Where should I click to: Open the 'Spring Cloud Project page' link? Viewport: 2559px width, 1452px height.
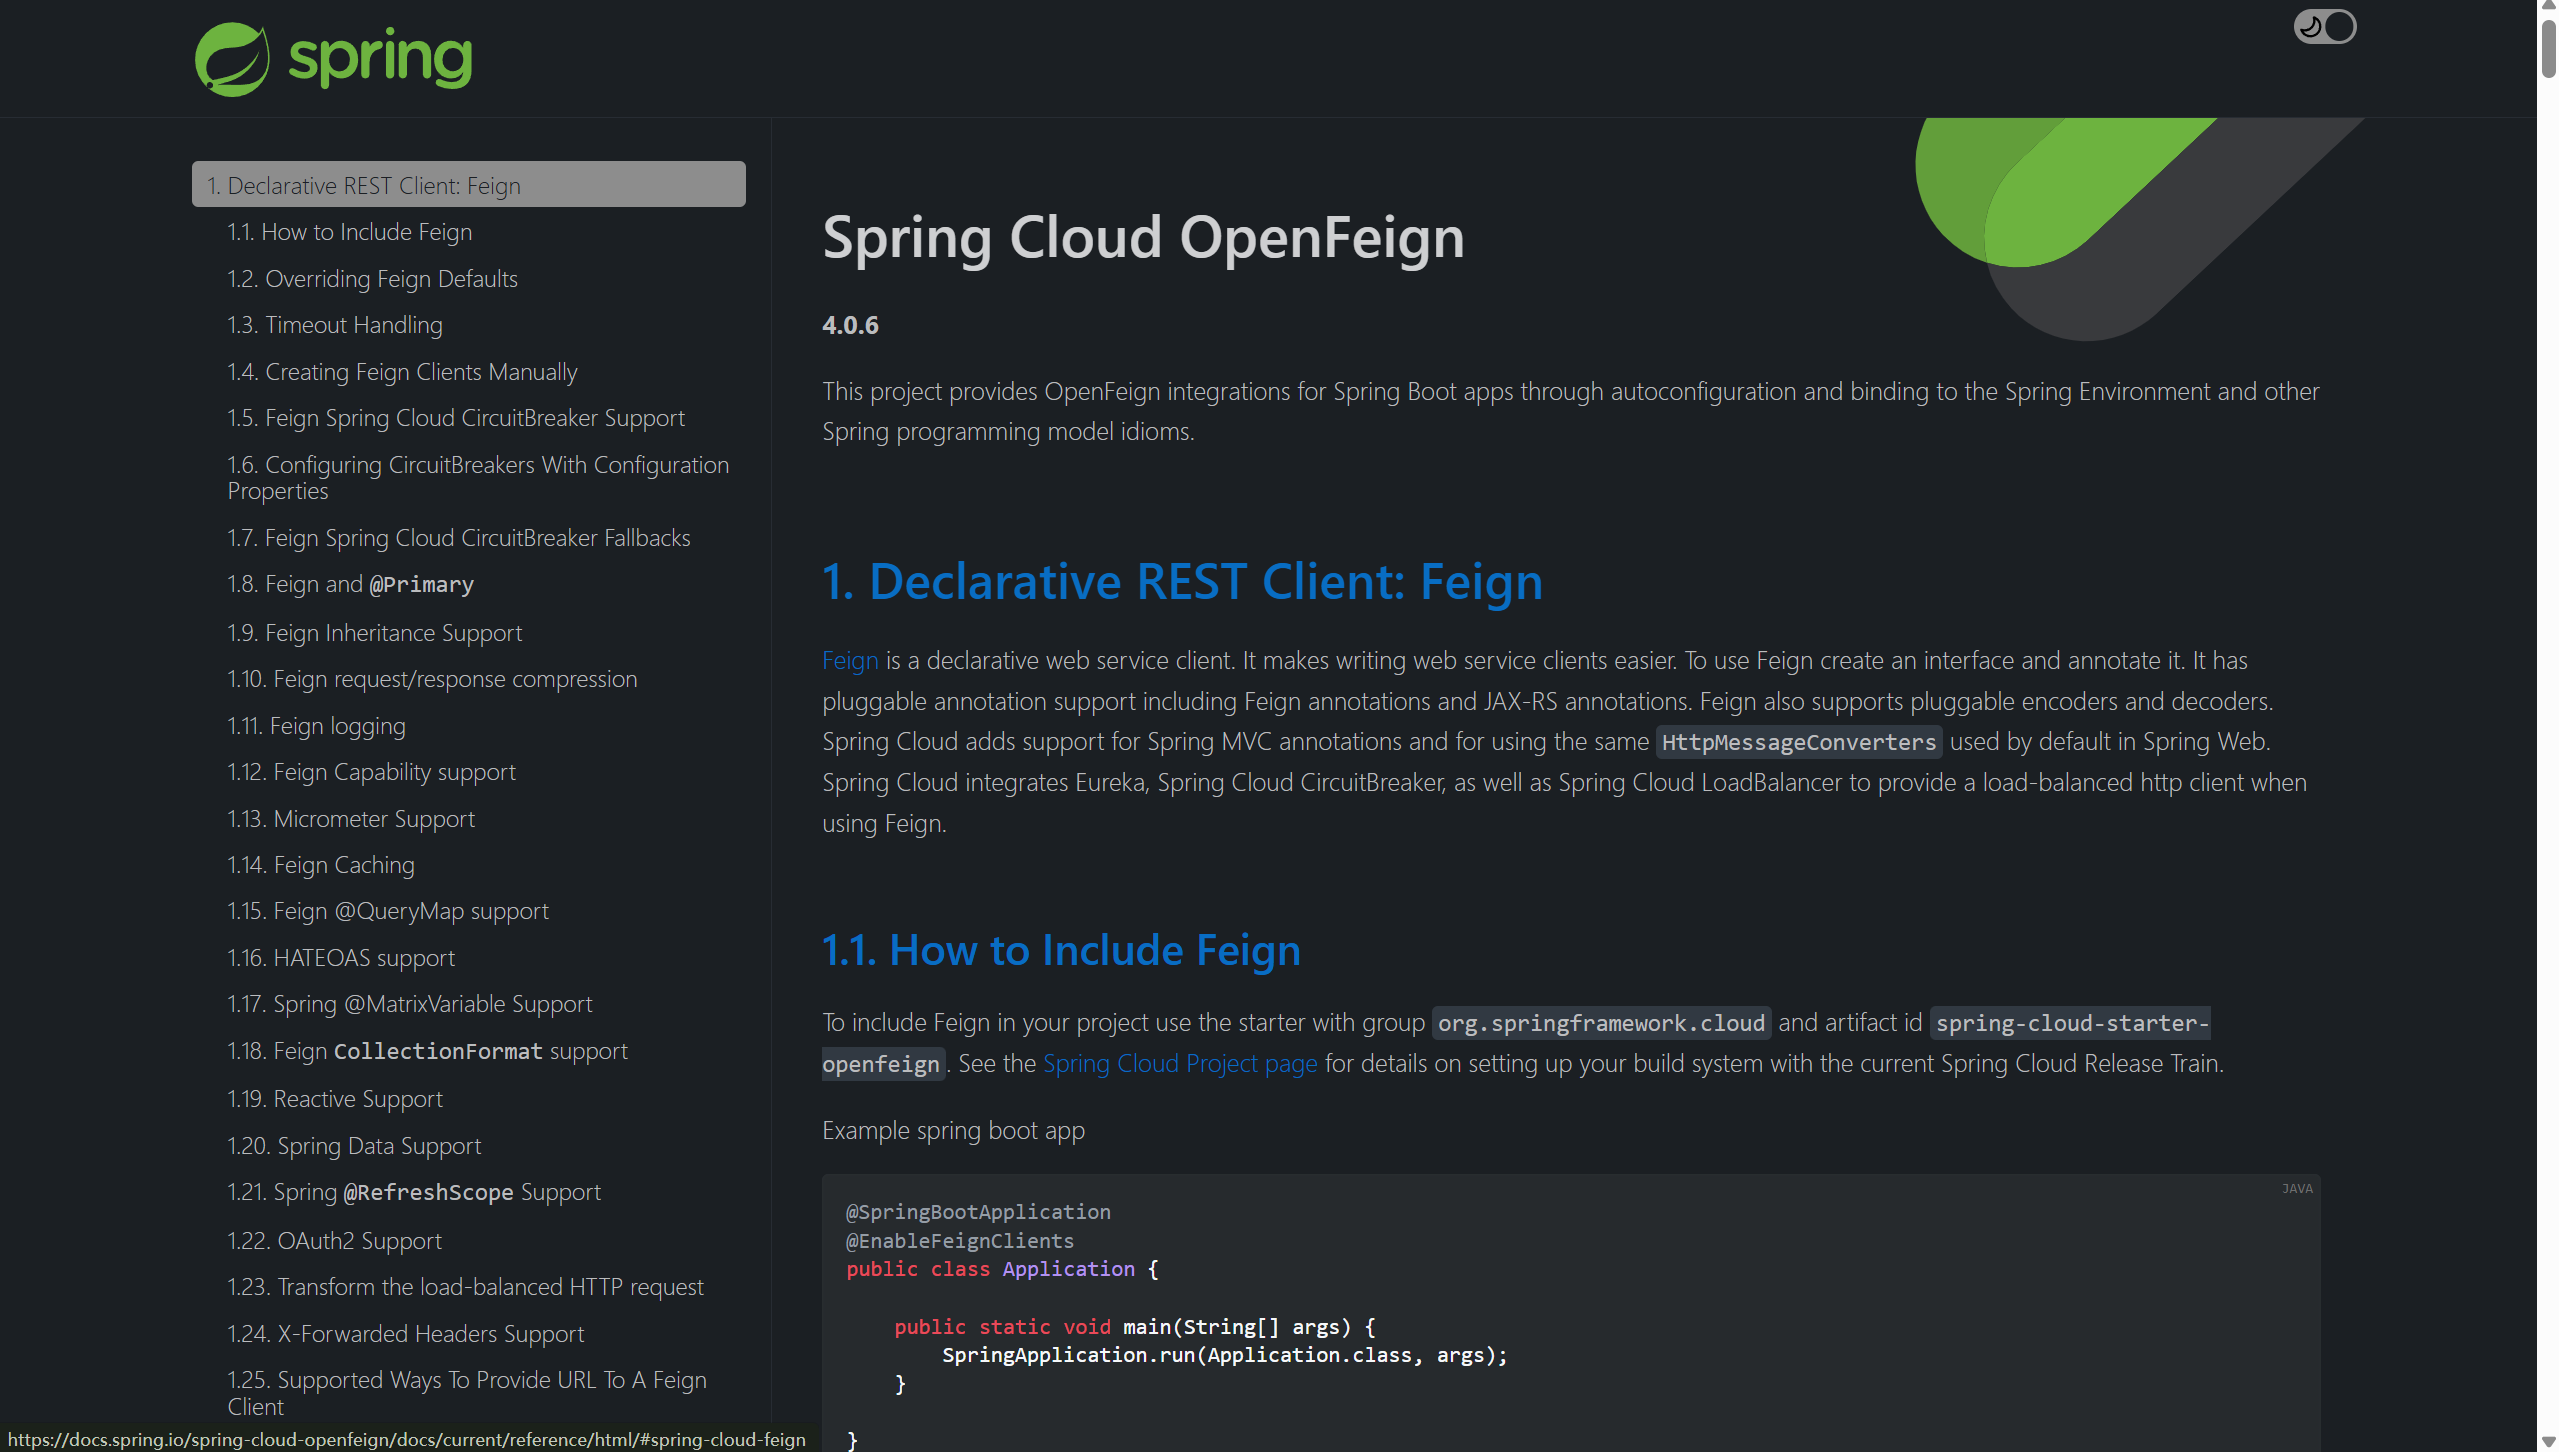(x=1179, y=1063)
